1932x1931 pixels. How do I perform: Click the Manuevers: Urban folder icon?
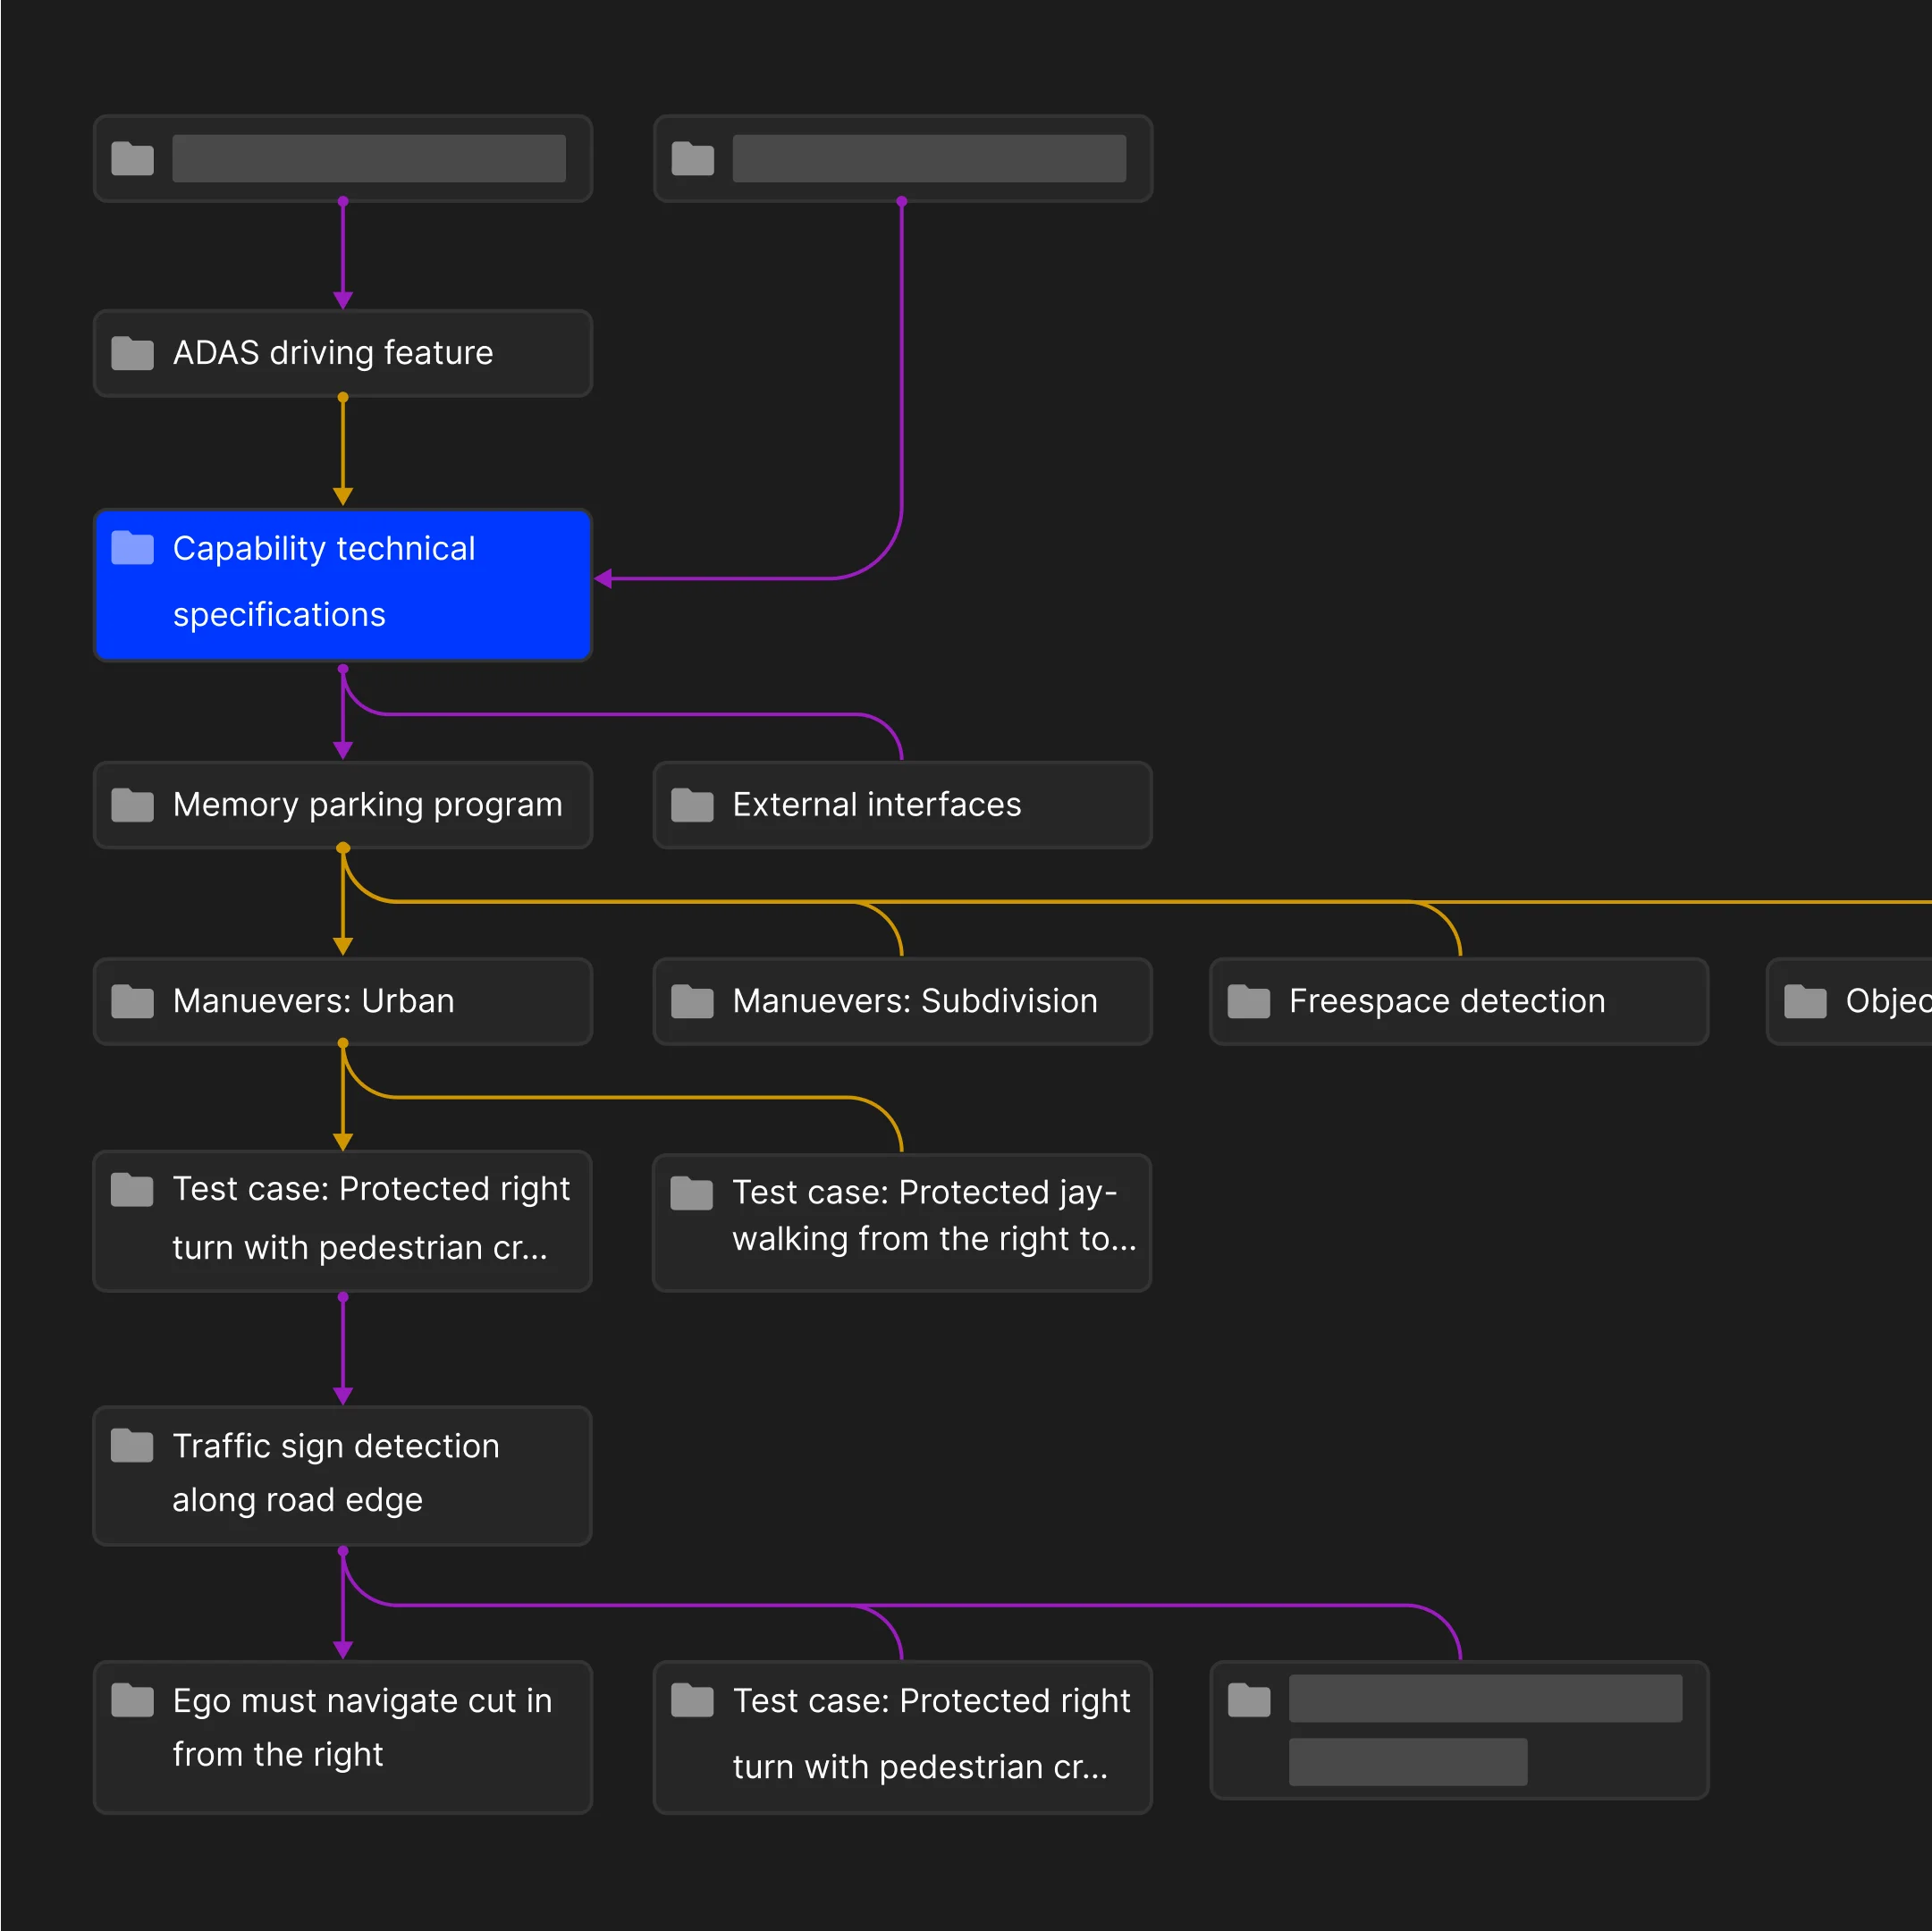132,1001
